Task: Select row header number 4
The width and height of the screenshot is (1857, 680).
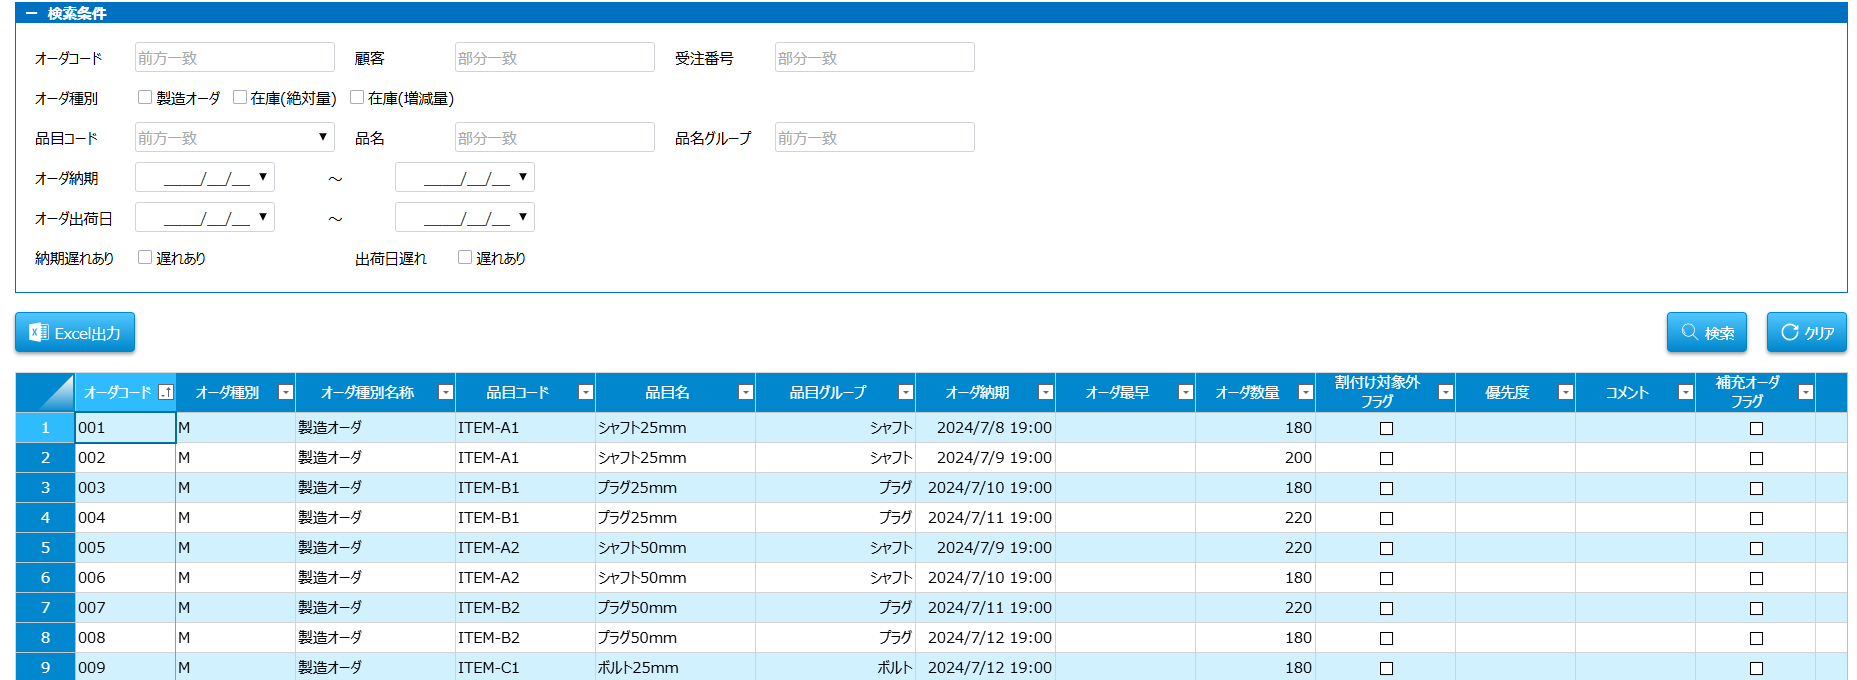Action: [x=45, y=517]
